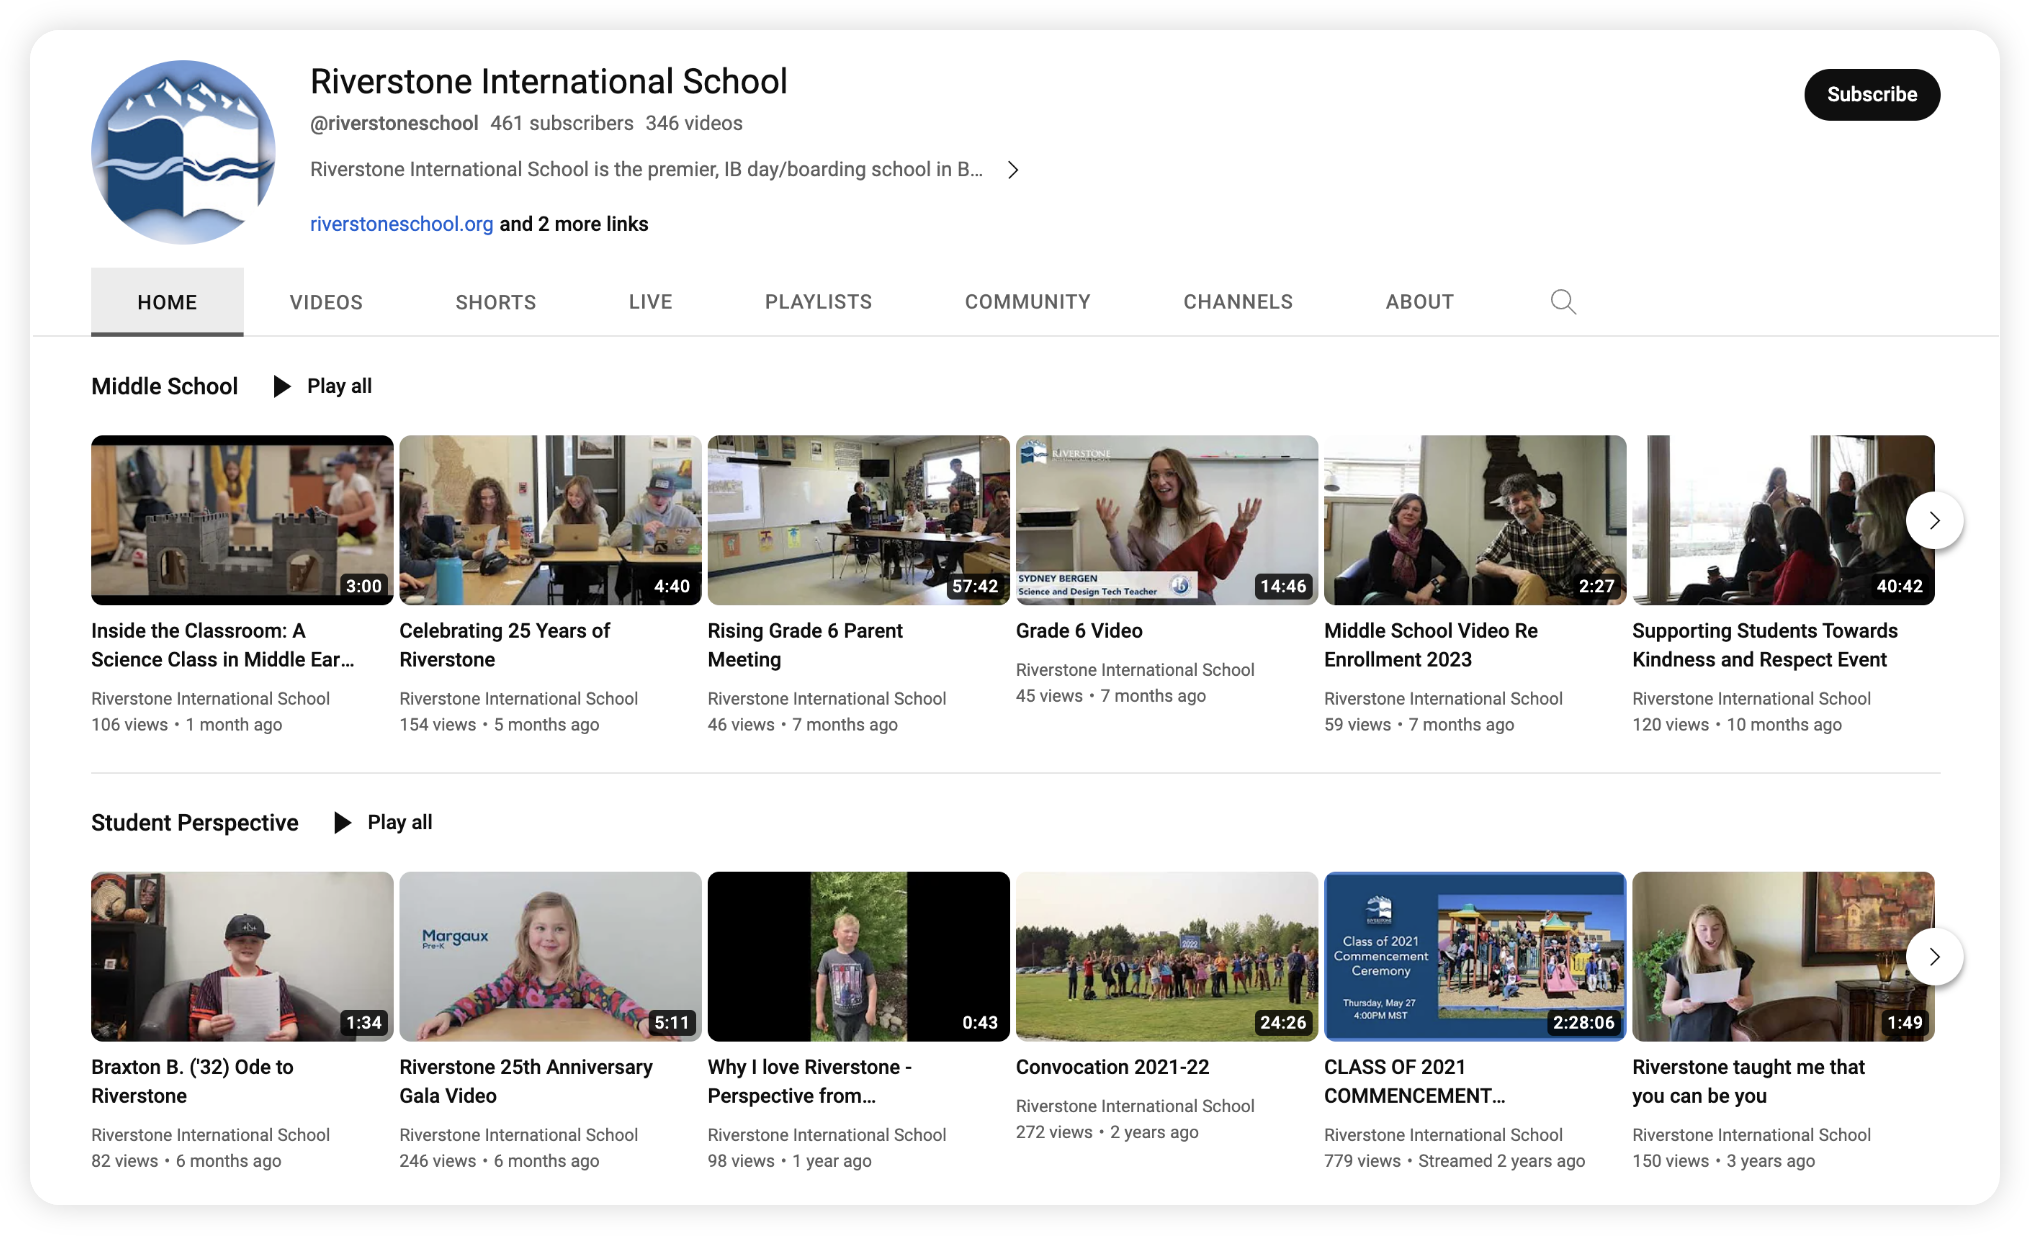The image size is (2029, 1237).
Task: Open the riverstoneschool.org link
Action: pos(401,224)
